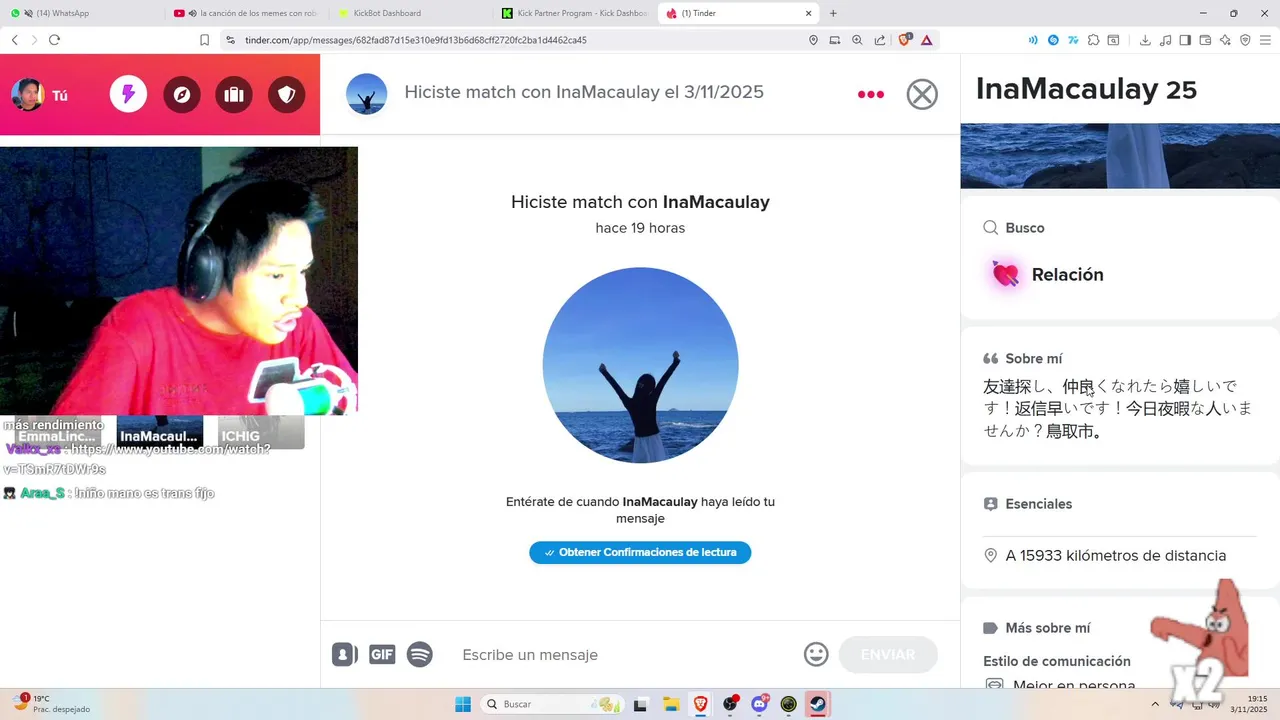
Task: Focus the Escribe un mensaje field
Action: click(x=625, y=655)
